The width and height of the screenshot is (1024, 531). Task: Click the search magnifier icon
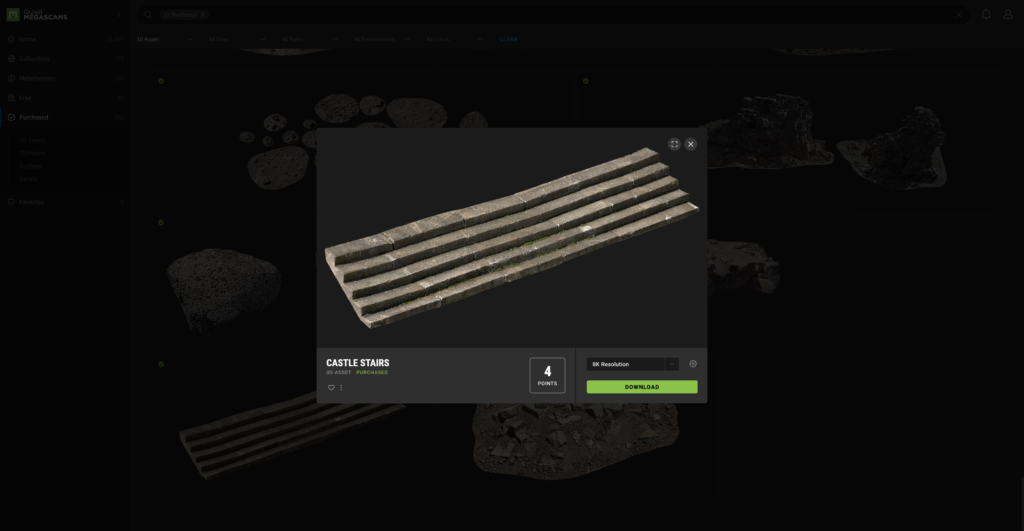pyautogui.click(x=148, y=14)
